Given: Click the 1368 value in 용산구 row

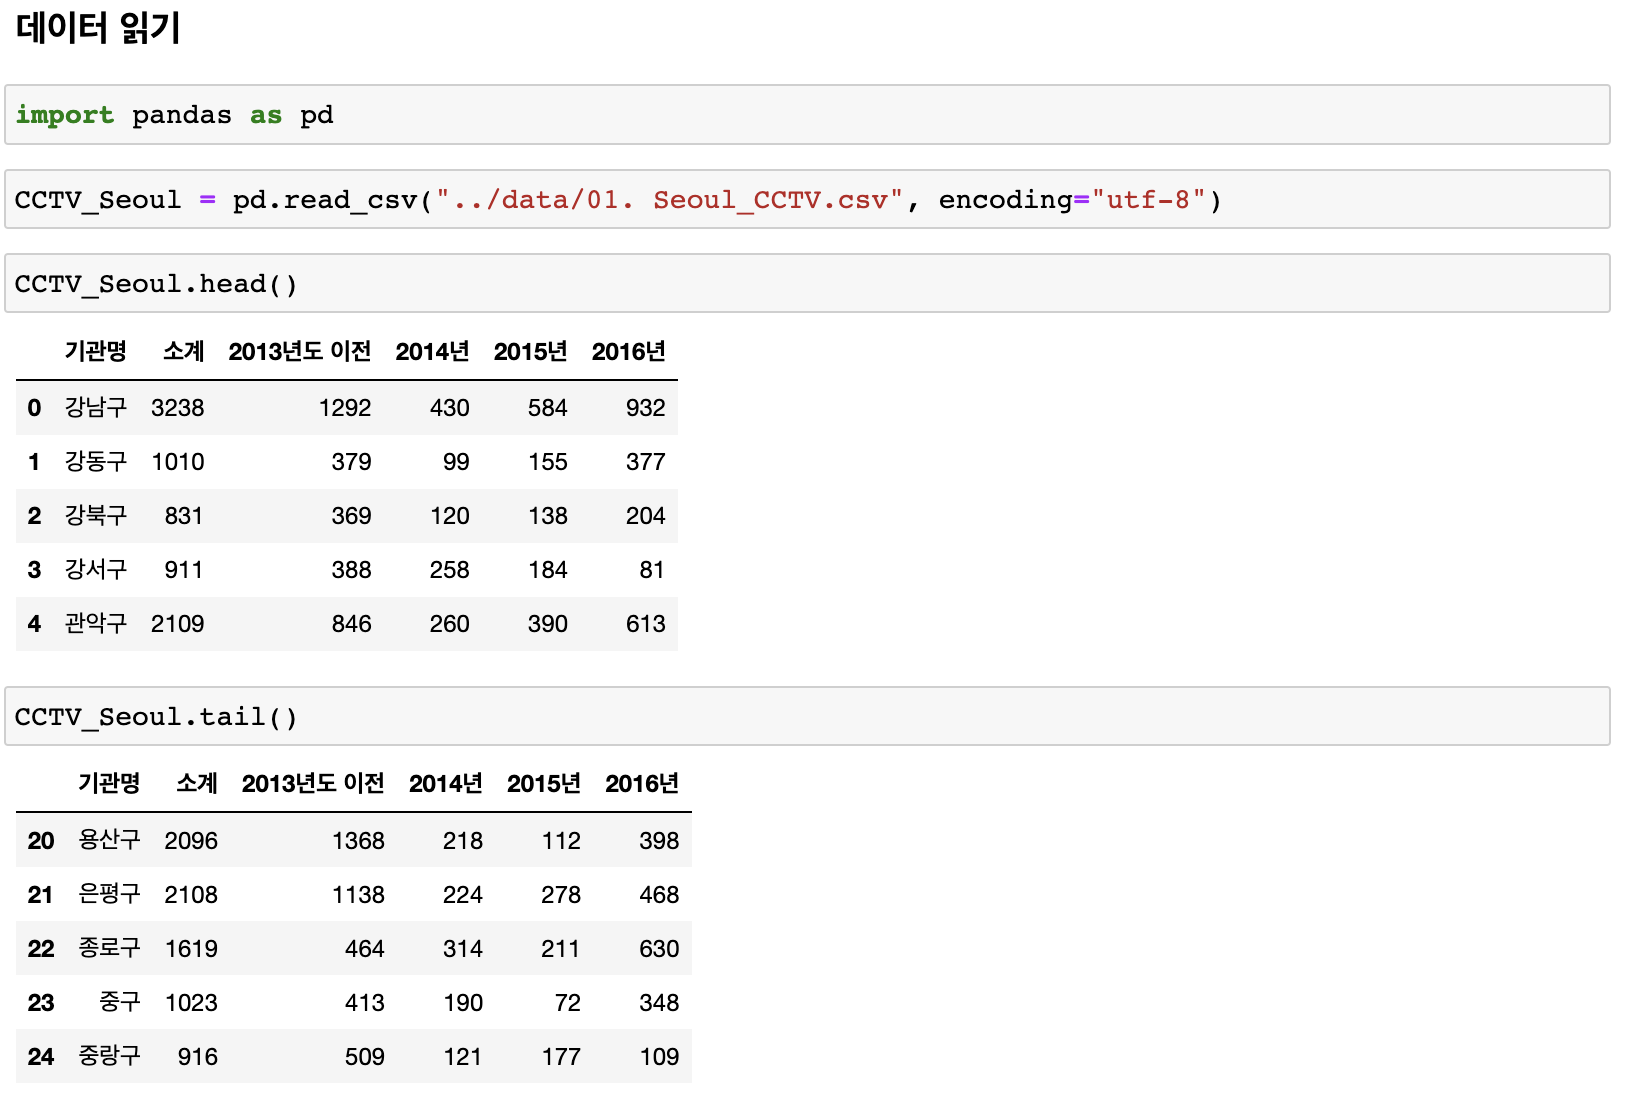Looking at the screenshot, I should coord(358,841).
